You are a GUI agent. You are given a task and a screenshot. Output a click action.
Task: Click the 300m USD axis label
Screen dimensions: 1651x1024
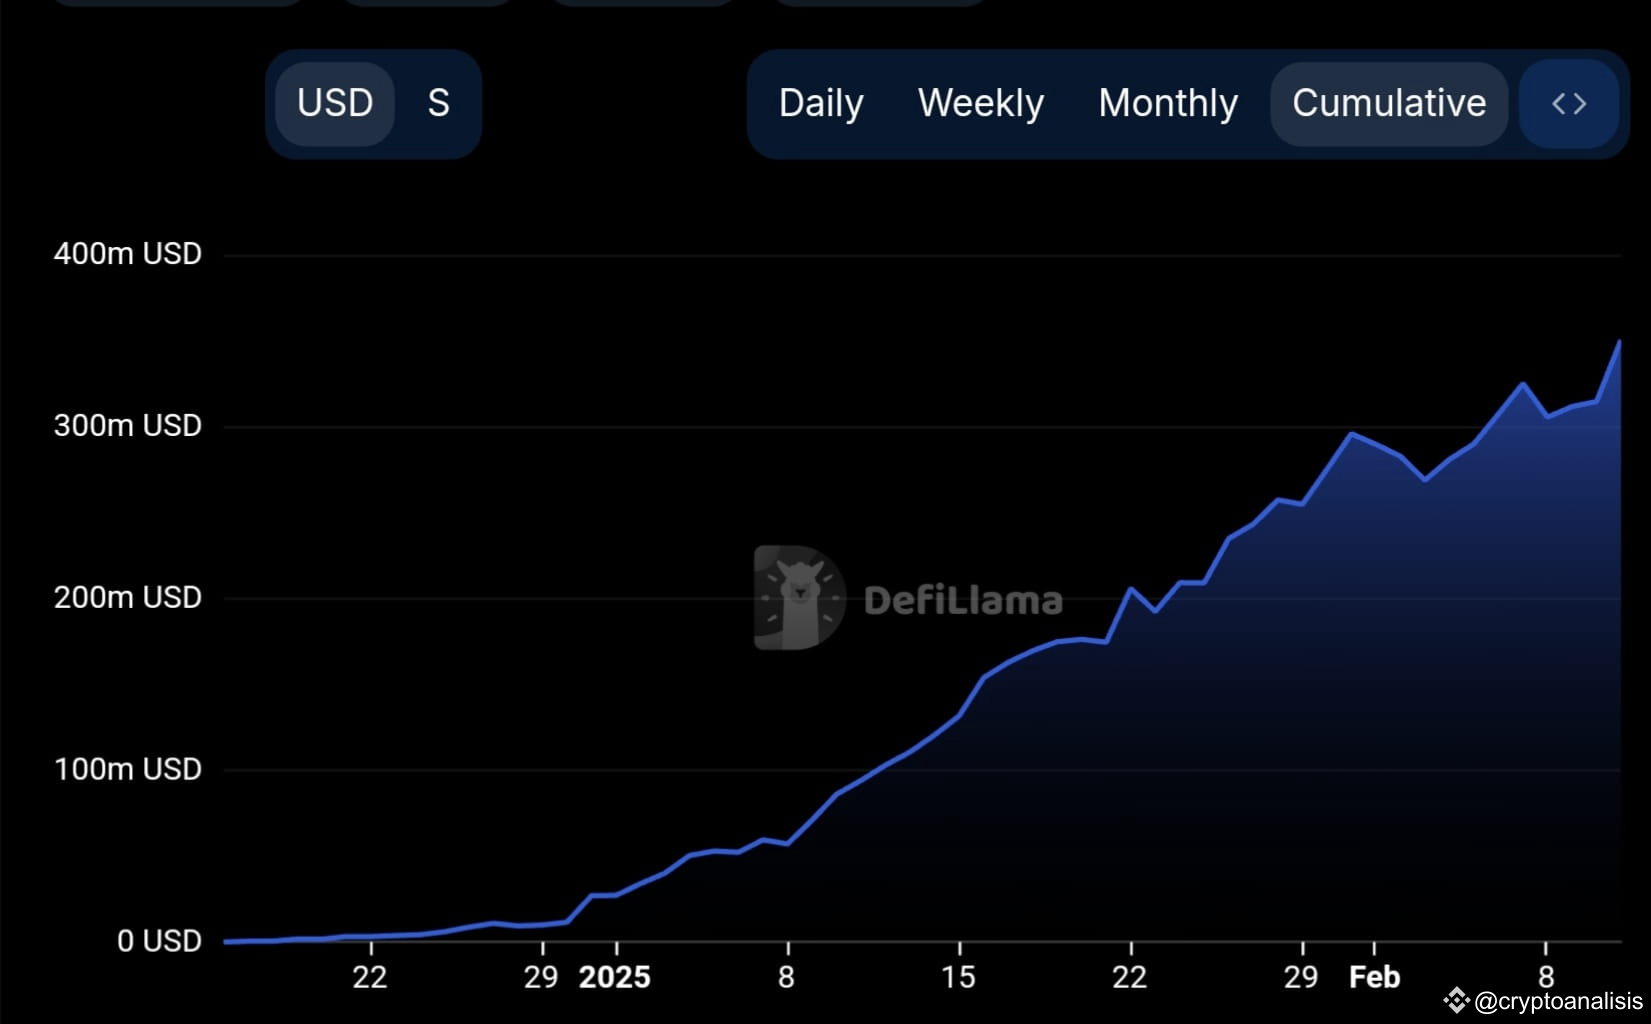click(128, 426)
